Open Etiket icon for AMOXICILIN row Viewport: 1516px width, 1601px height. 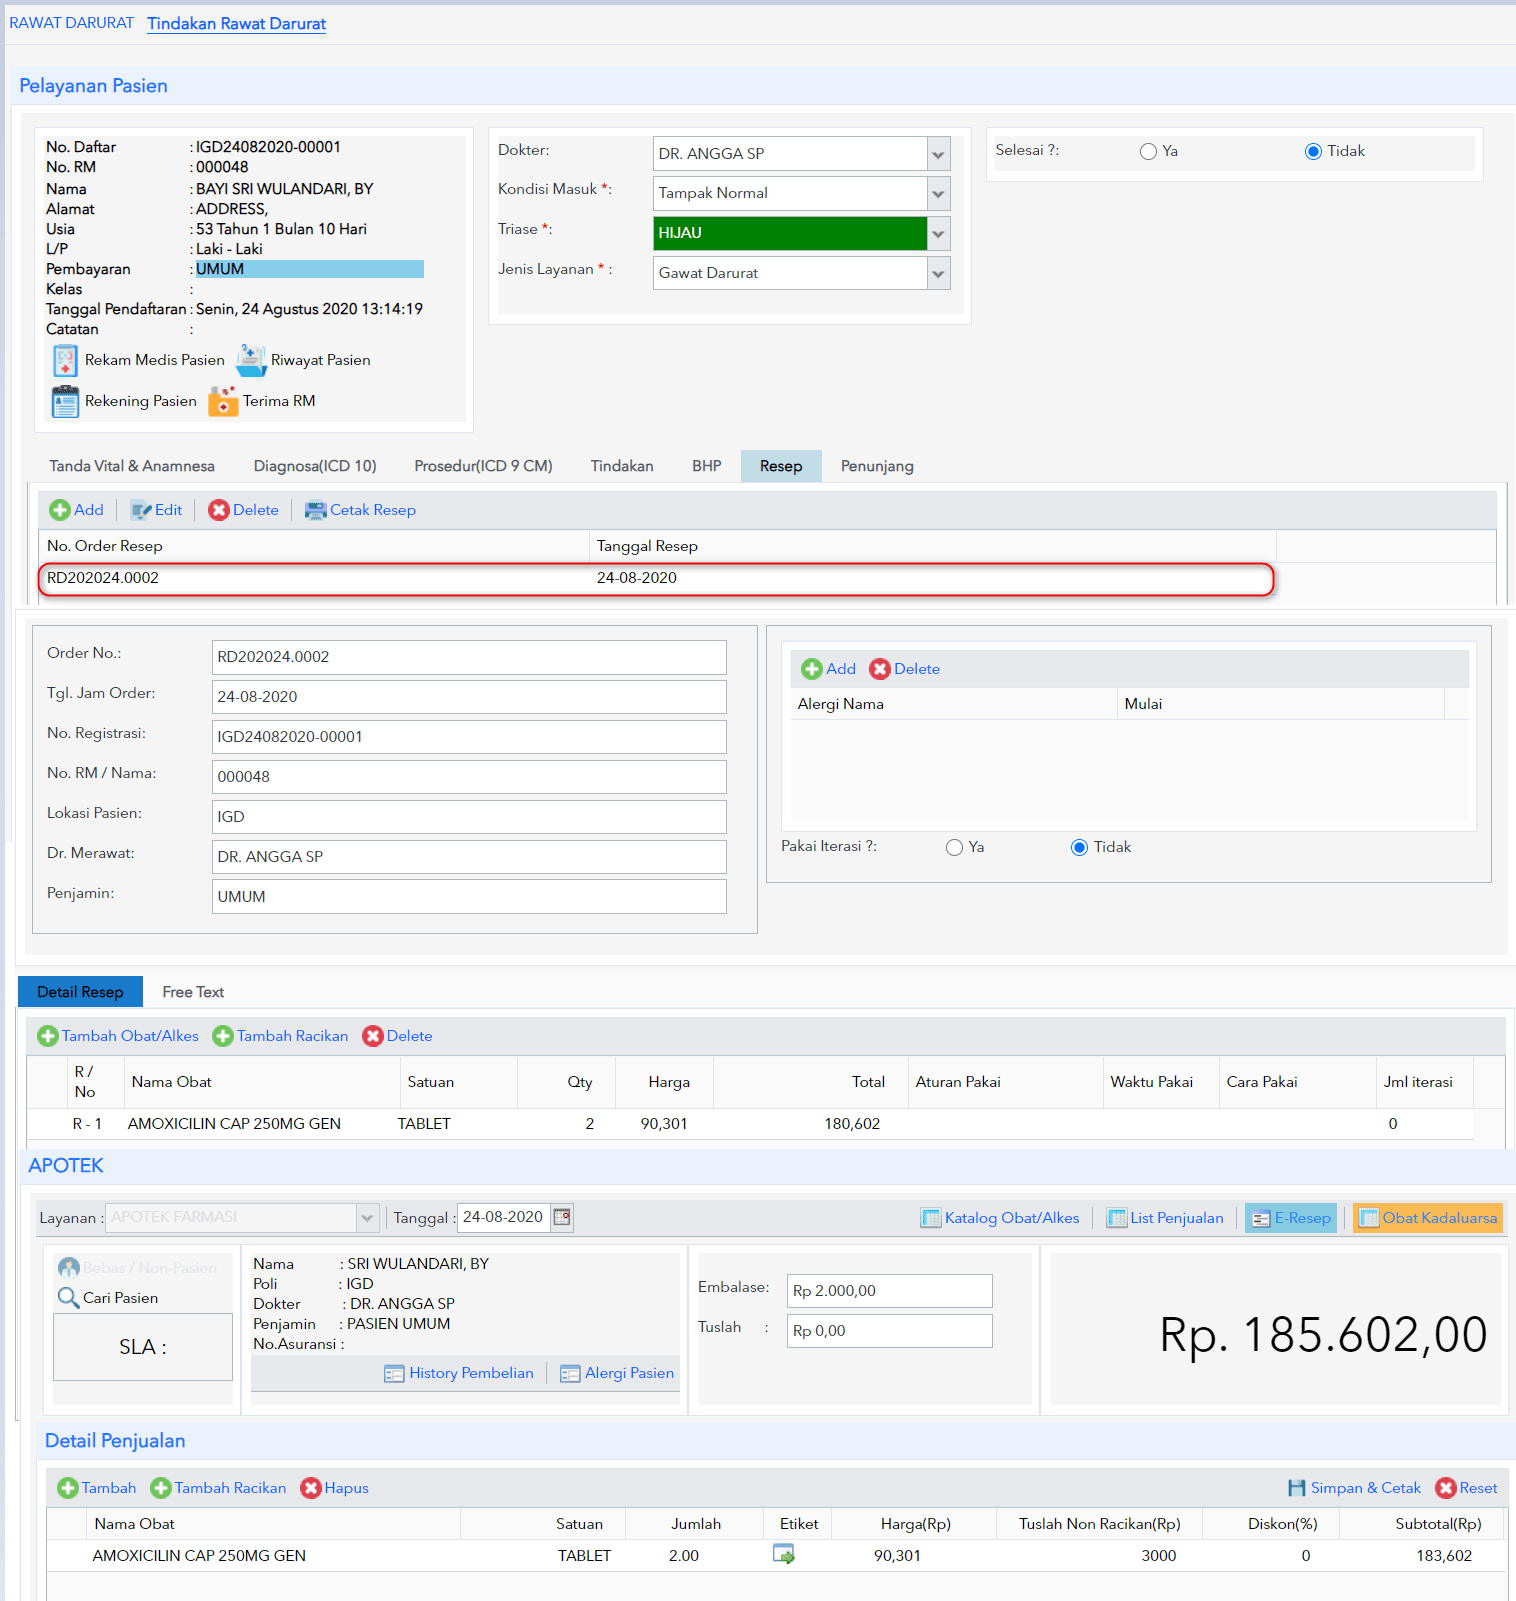click(784, 1554)
